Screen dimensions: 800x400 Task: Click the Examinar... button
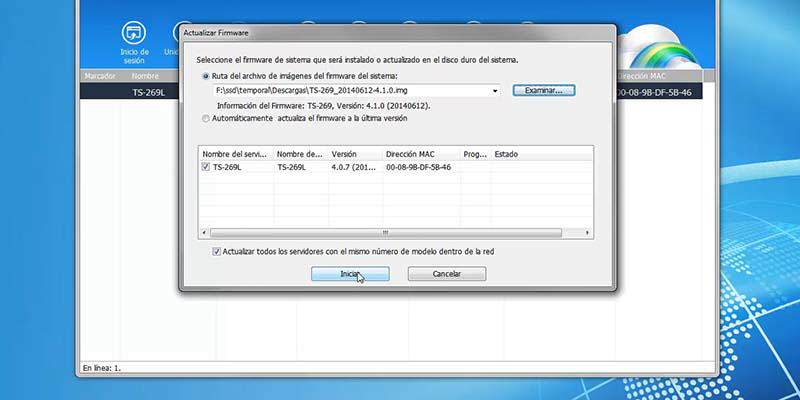(544, 90)
